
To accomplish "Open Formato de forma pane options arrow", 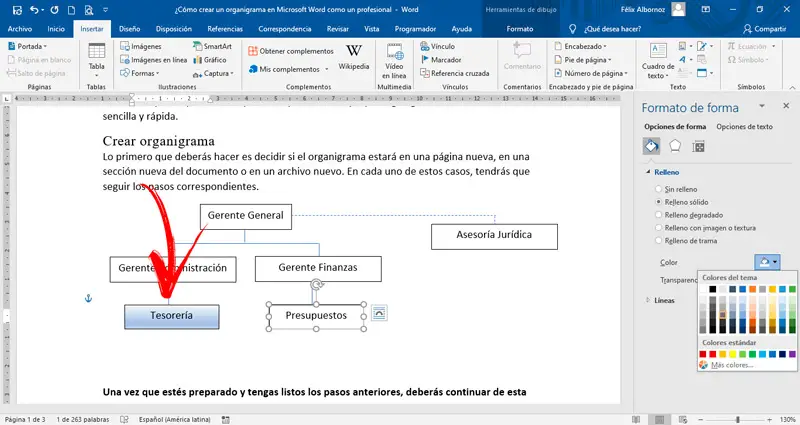I will [x=762, y=106].
